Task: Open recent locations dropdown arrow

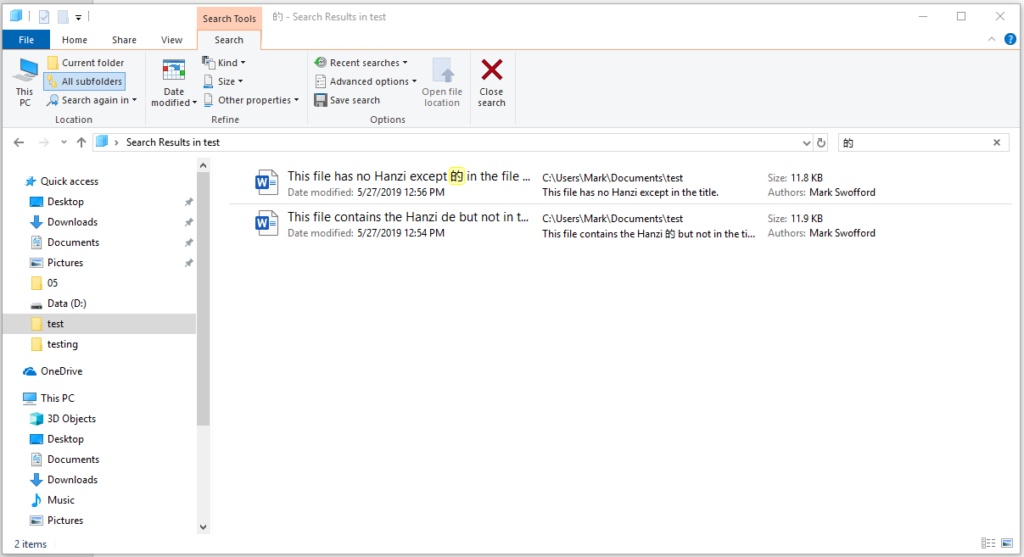Action: tap(63, 142)
